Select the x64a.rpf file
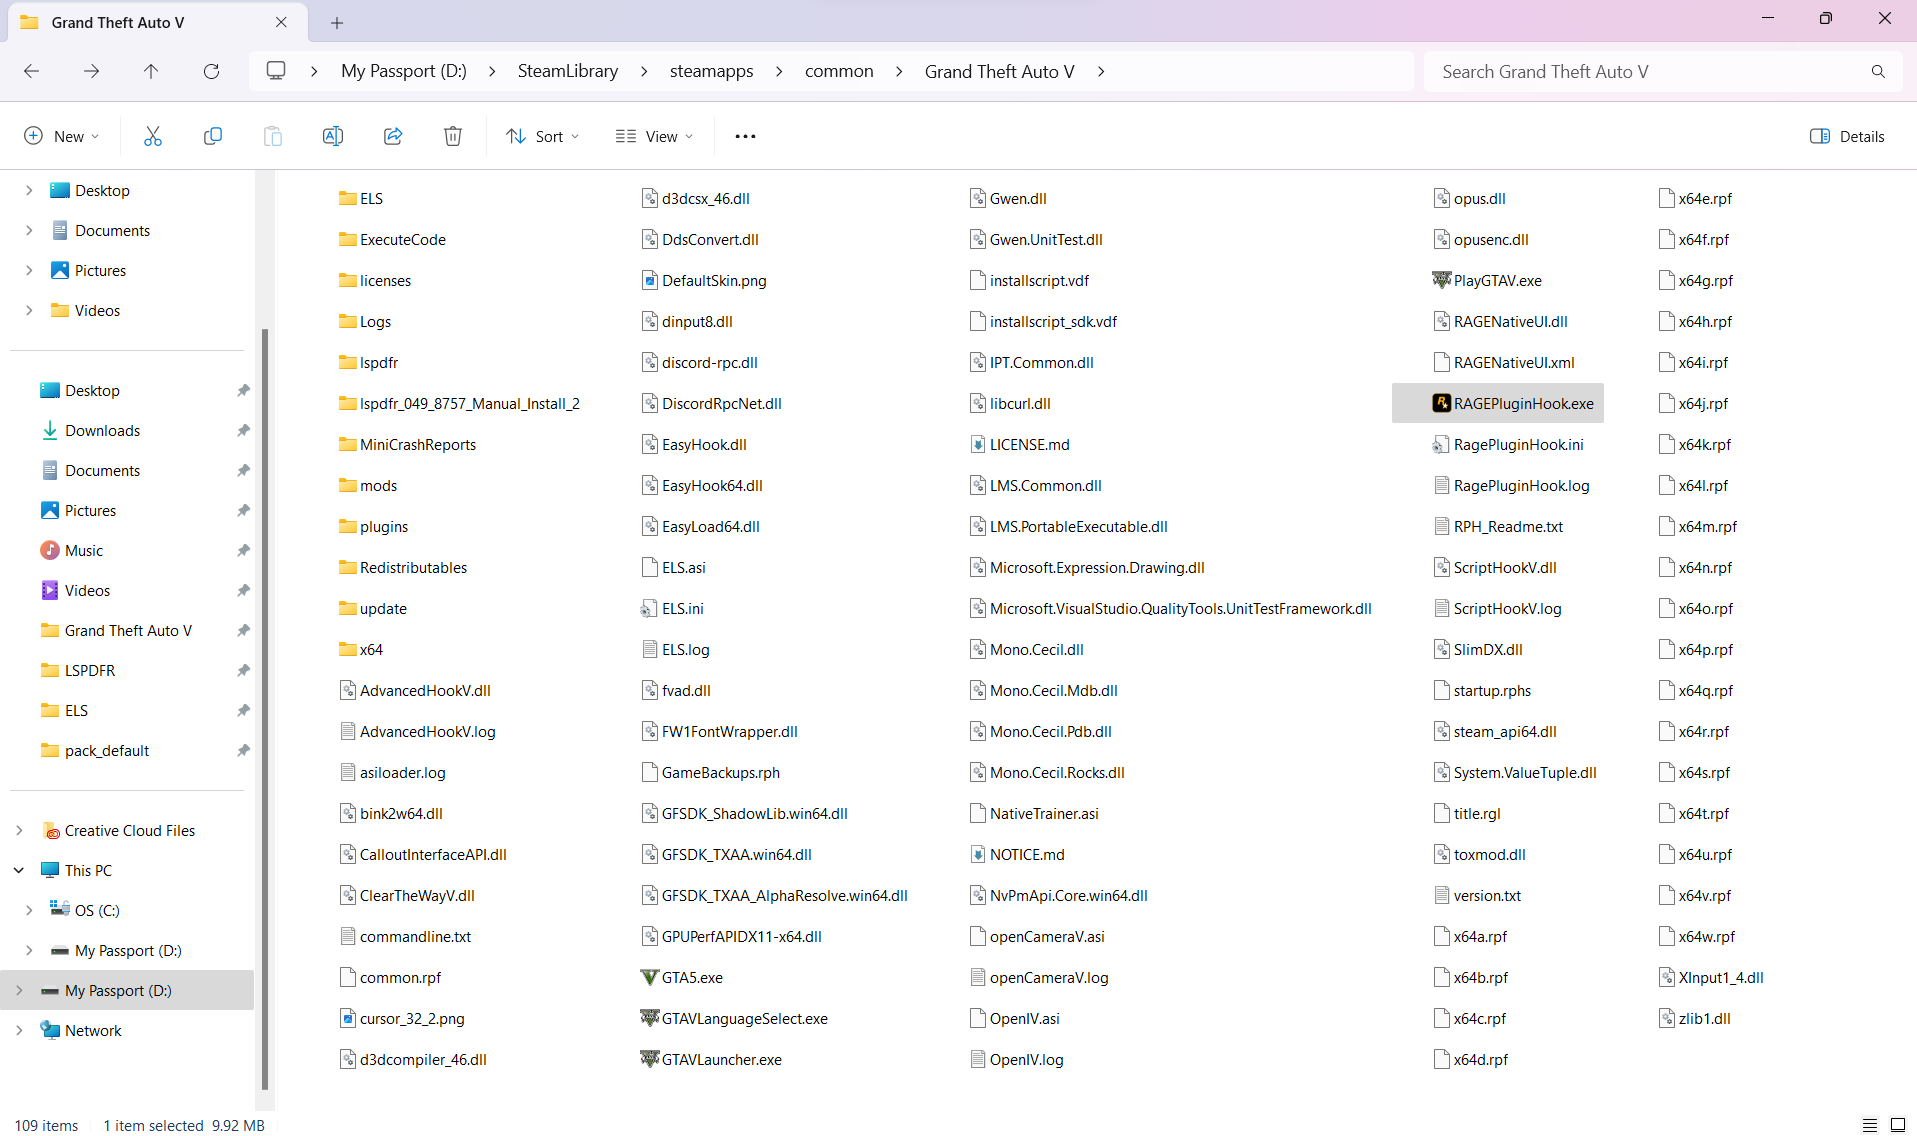The height and width of the screenshot is (1136, 1917). point(1470,936)
